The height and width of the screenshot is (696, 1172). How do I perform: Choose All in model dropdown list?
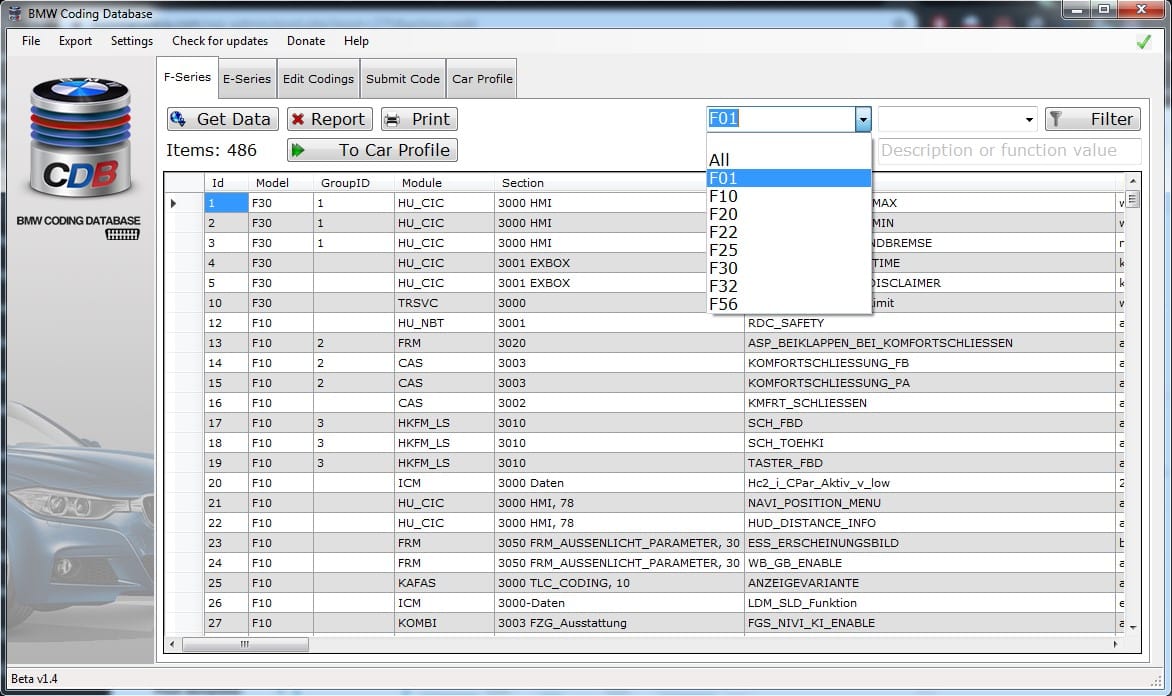[x=789, y=160]
